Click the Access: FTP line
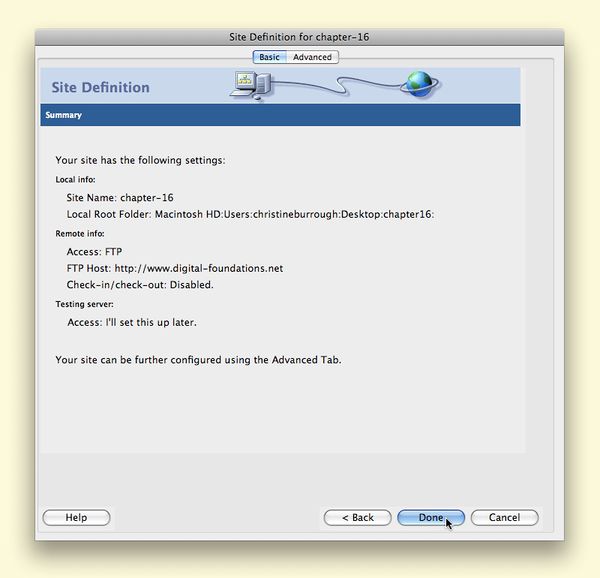The image size is (600, 578). 94,251
